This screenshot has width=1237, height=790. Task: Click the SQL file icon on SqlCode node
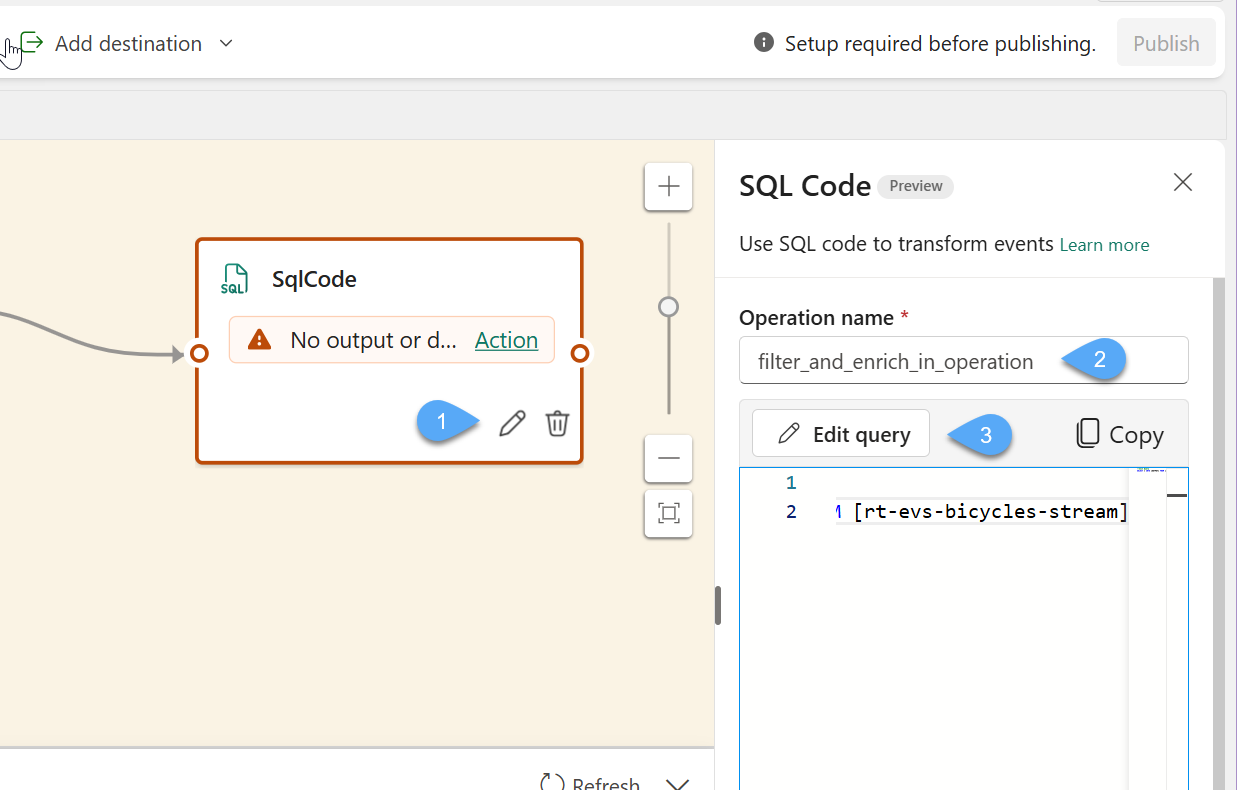(235, 279)
